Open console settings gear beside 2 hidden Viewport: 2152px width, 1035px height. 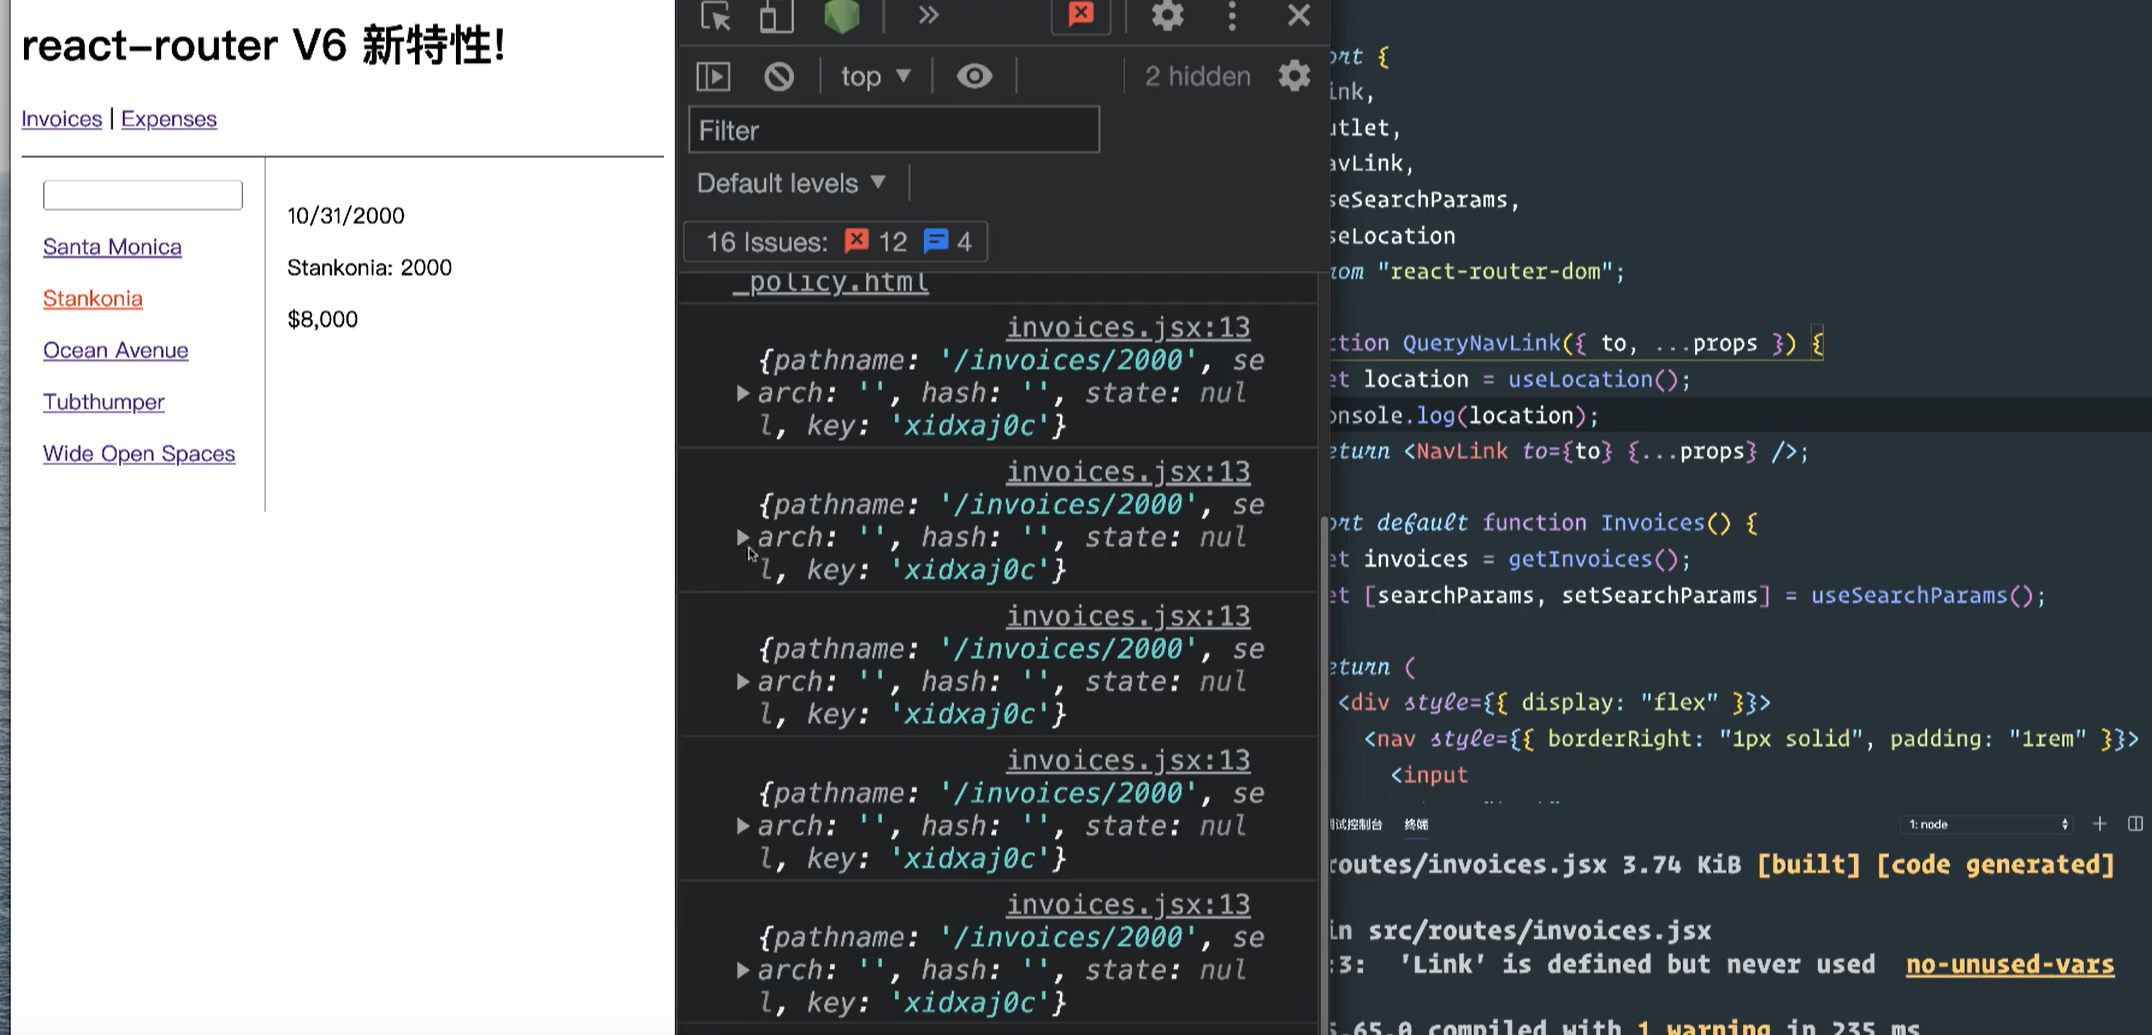coord(1294,76)
